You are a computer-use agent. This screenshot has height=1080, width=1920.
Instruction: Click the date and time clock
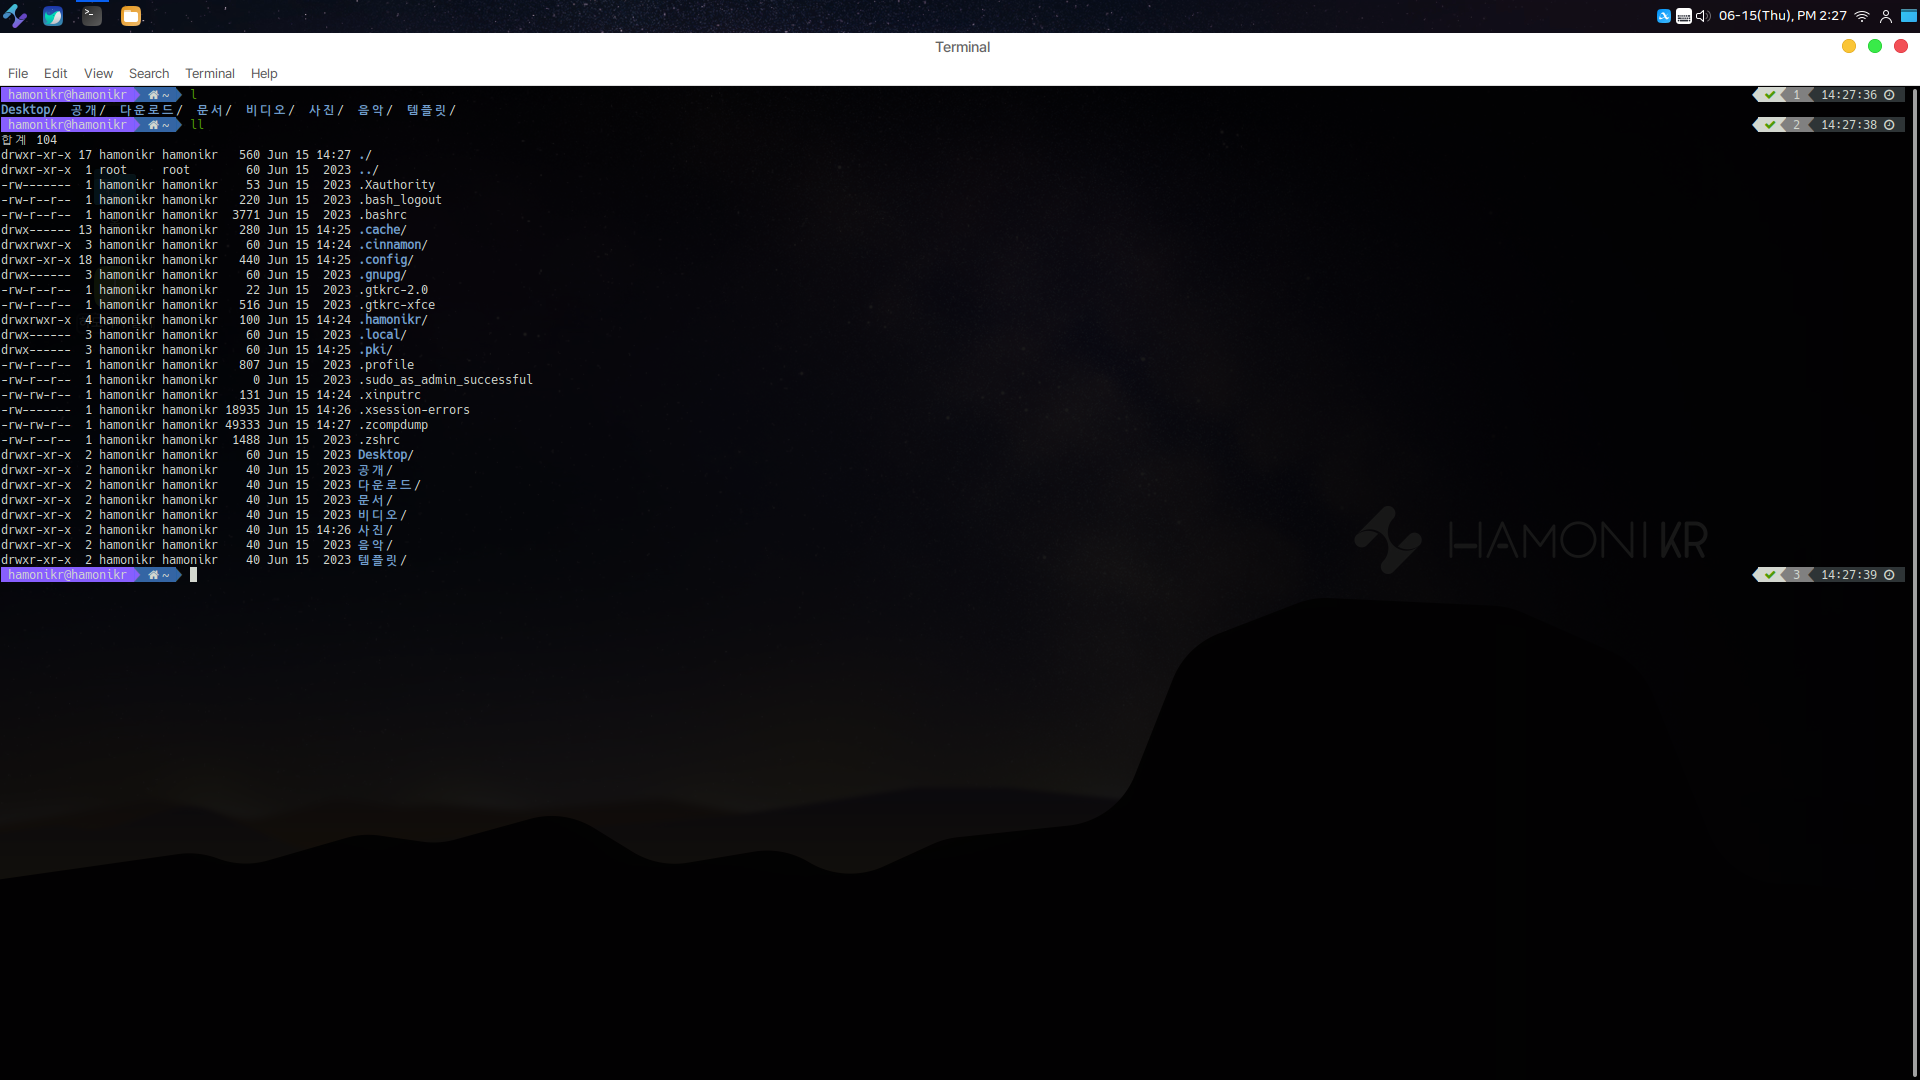pyautogui.click(x=1782, y=16)
